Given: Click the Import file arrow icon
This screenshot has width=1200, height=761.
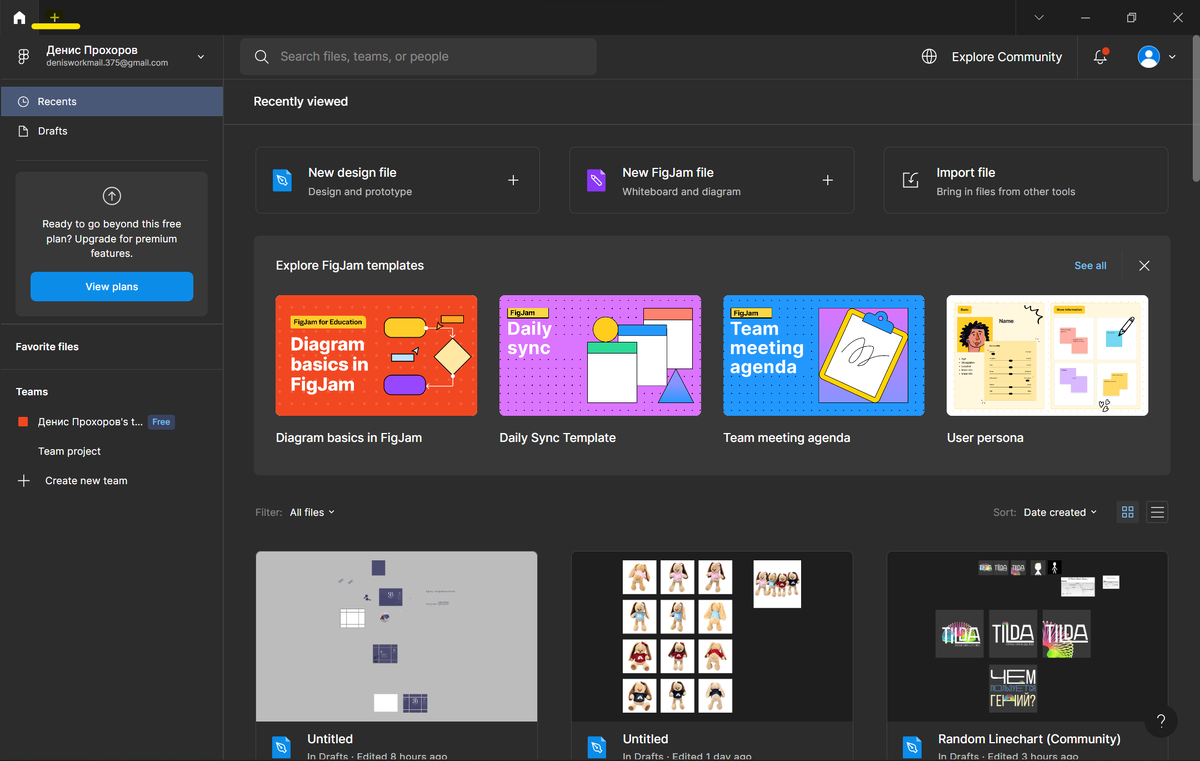Looking at the screenshot, I should click(x=911, y=180).
